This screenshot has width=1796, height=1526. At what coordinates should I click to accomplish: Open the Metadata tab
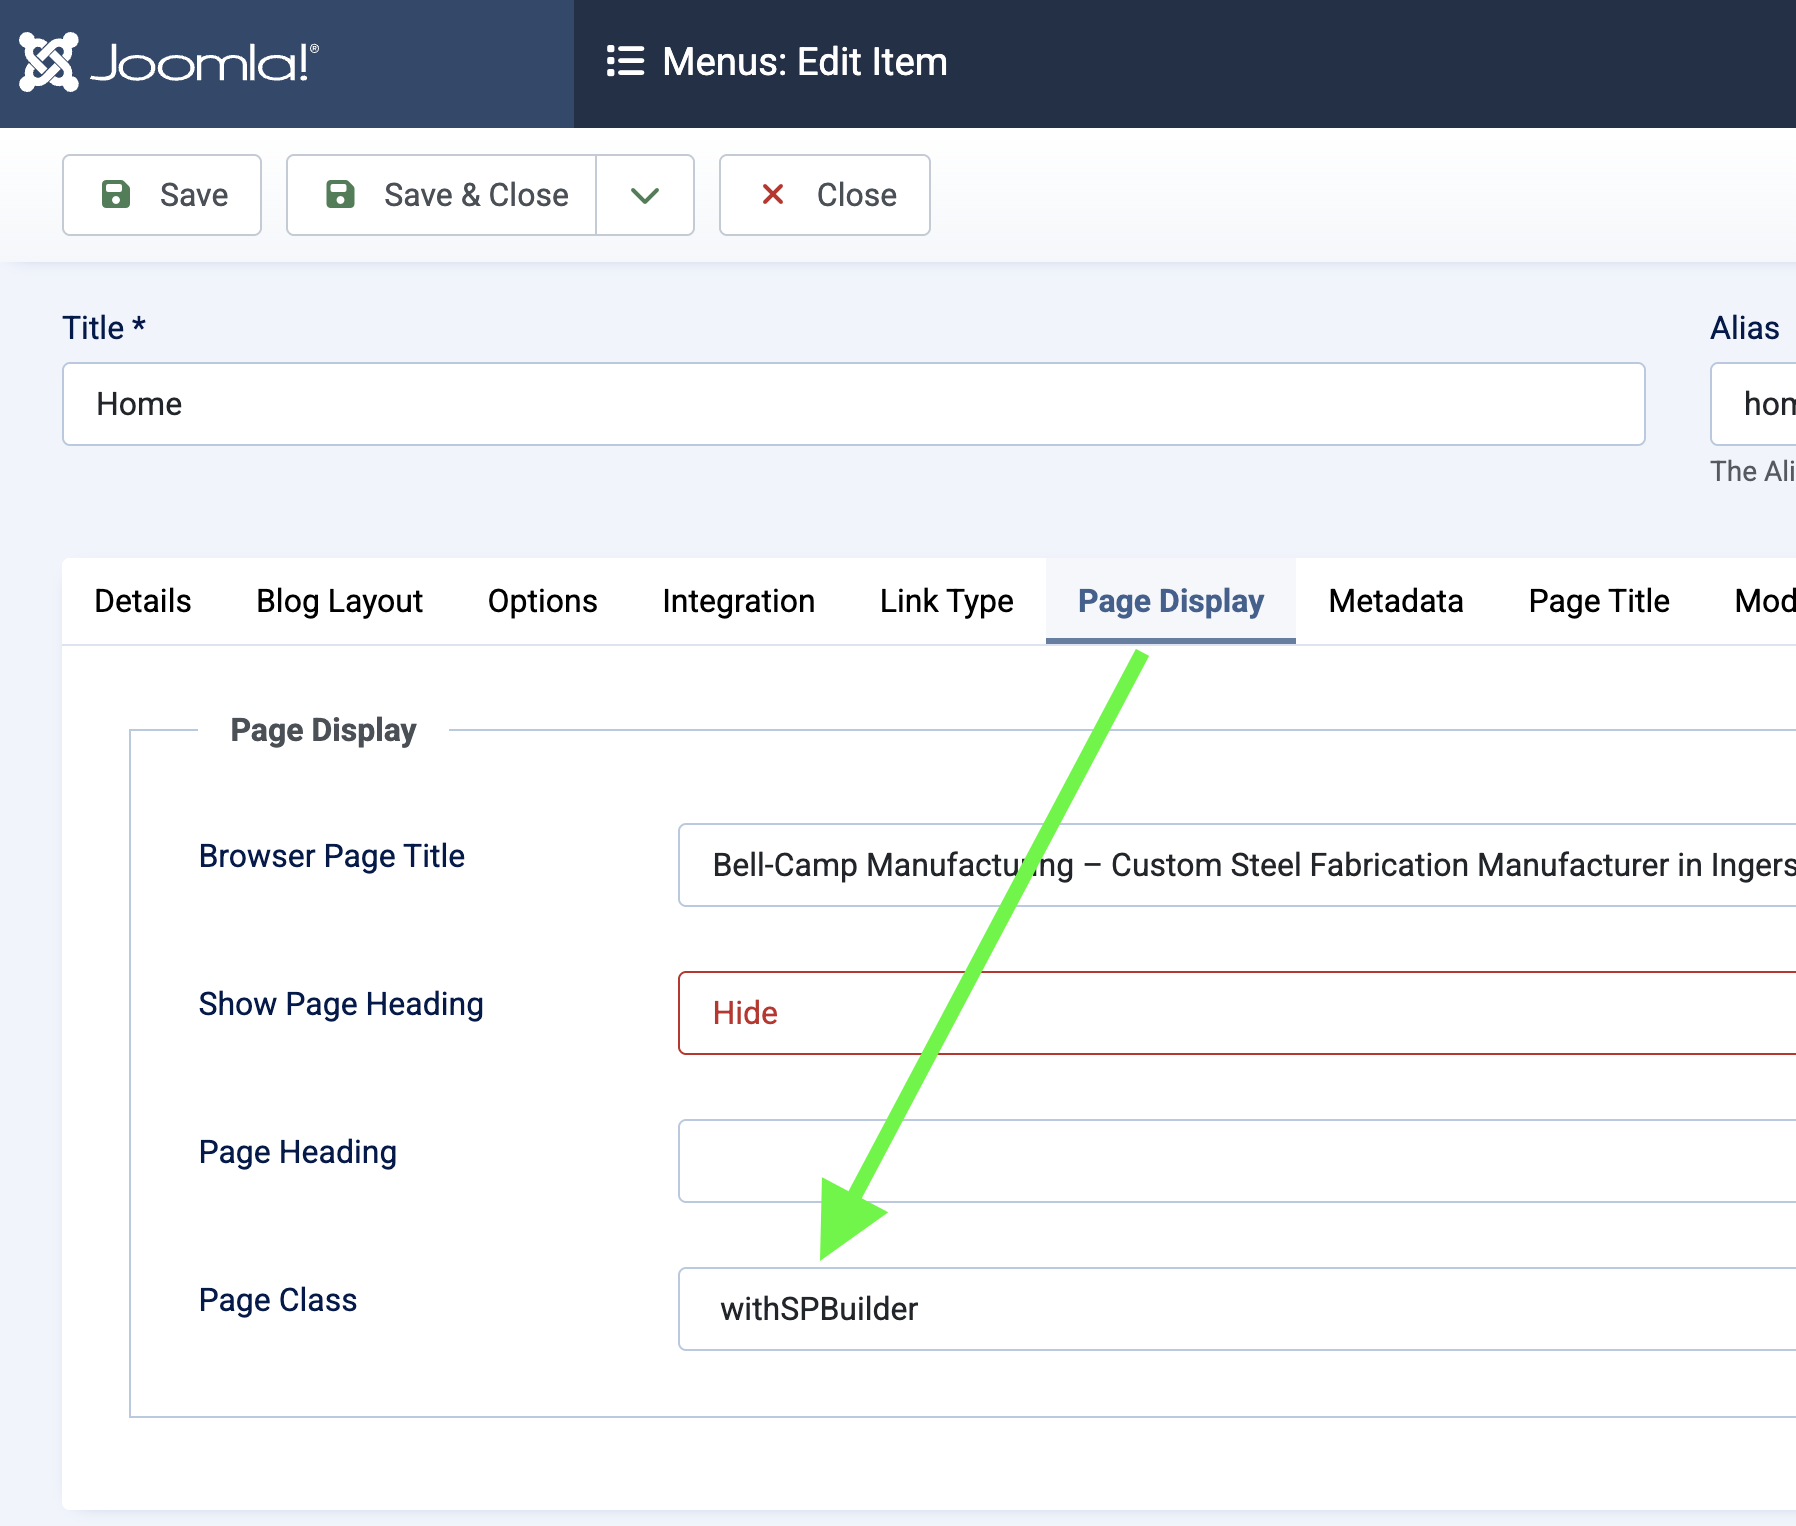(1395, 601)
